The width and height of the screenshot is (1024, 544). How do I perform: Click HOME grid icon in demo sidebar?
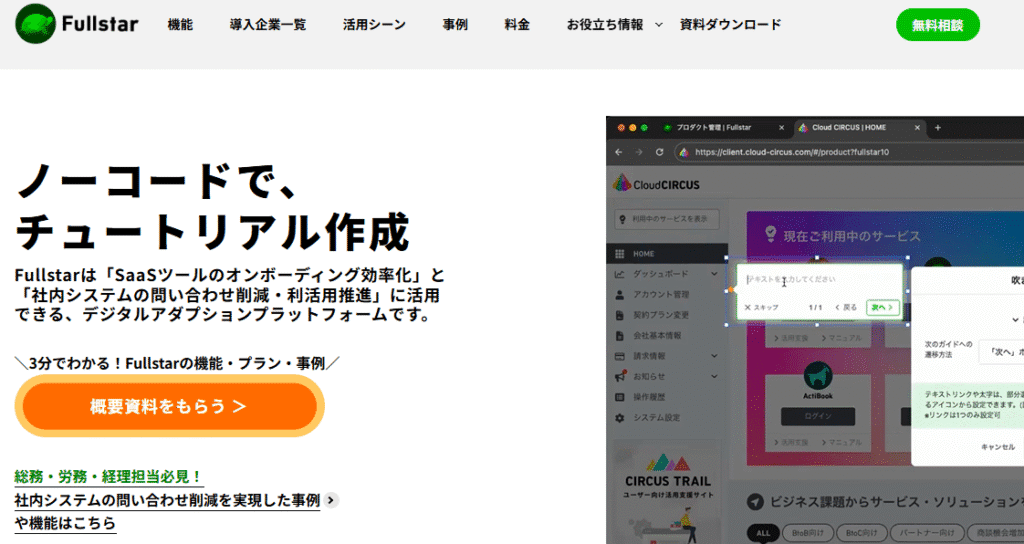pyautogui.click(x=620, y=253)
